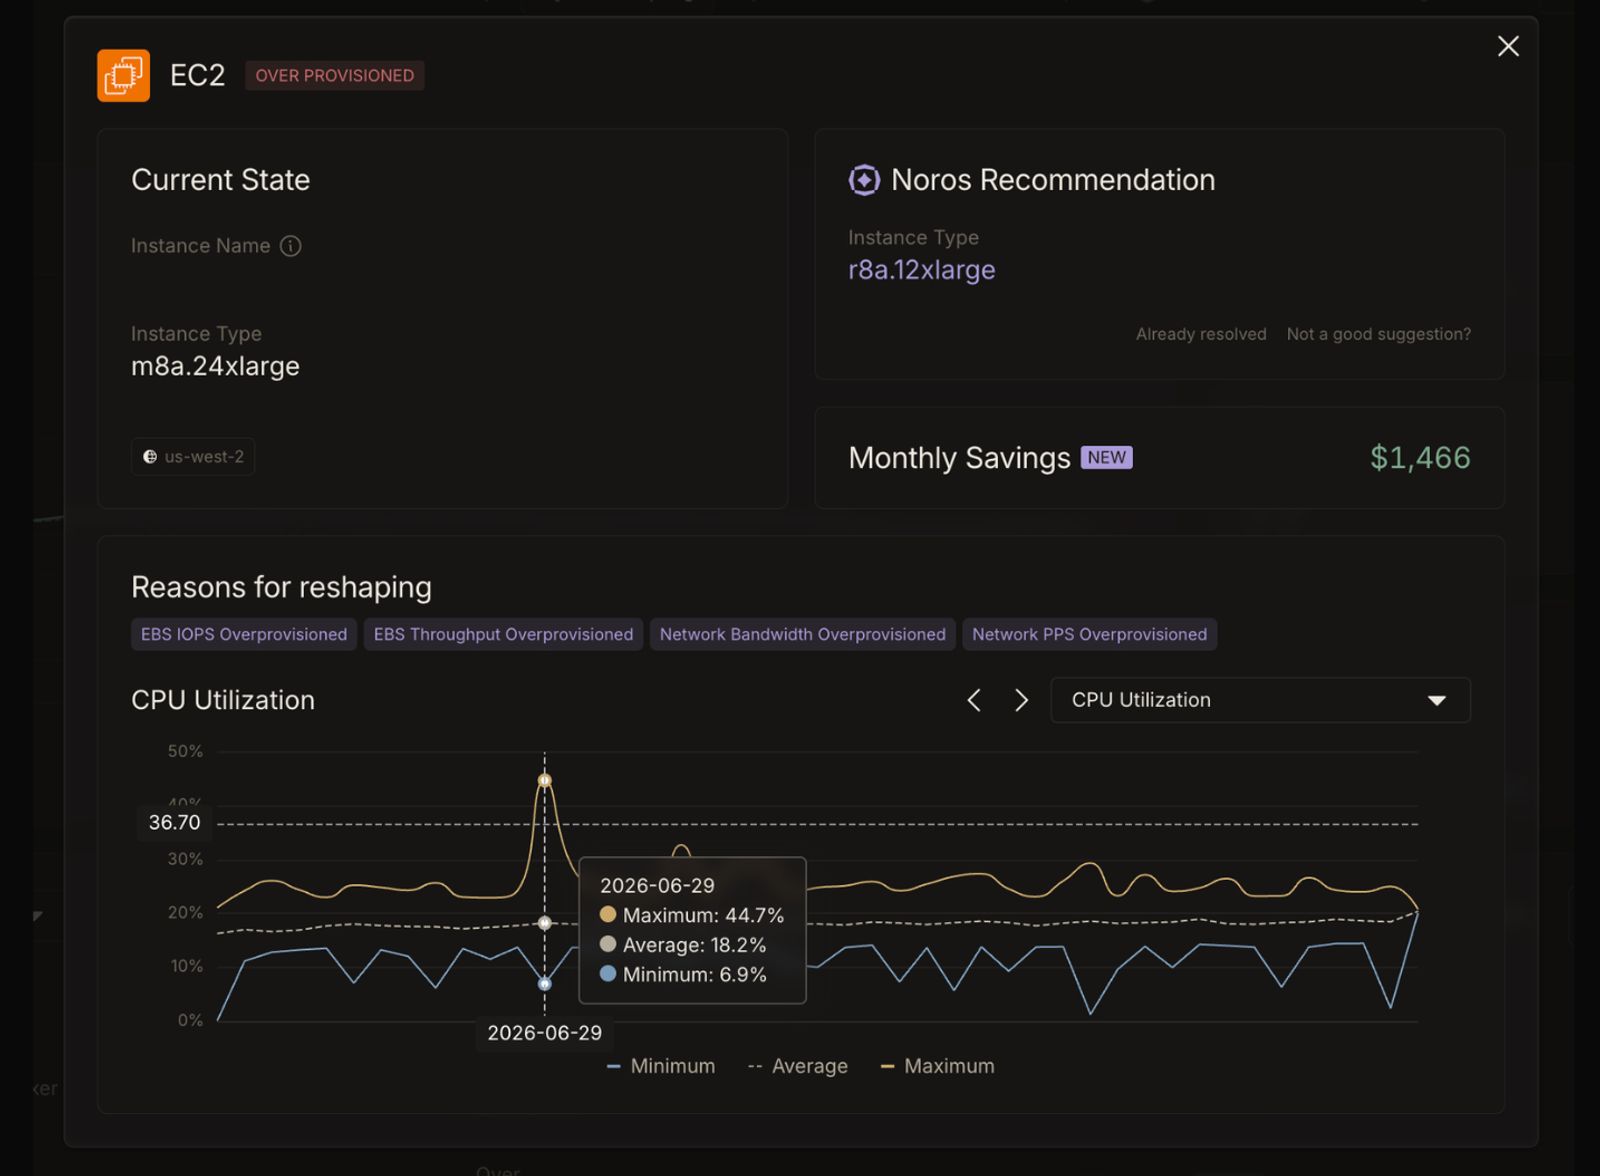Toggle the Maximum series in chart legend
This screenshot has width=1600, height=1176.
pos(937,1066)
